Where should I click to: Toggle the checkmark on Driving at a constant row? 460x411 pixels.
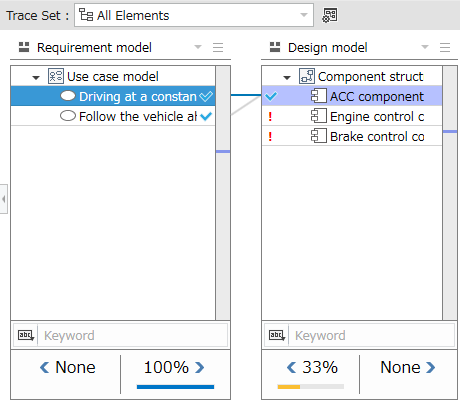[206, 96]
